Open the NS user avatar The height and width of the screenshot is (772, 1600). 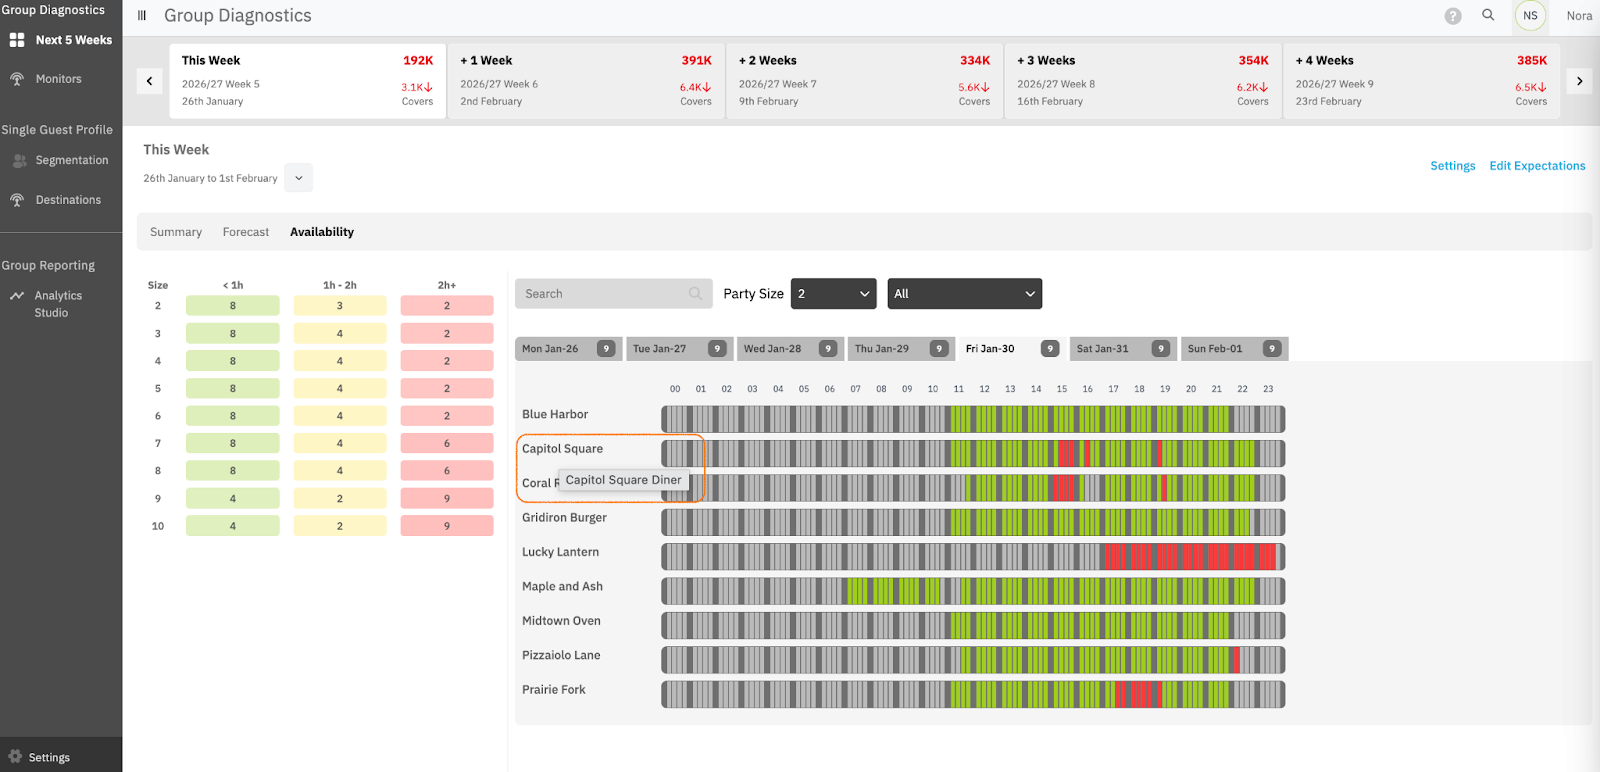(1530, 16)
